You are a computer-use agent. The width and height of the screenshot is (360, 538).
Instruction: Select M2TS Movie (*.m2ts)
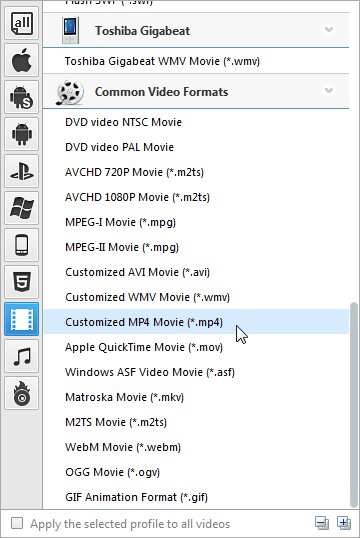pos(196,422)
